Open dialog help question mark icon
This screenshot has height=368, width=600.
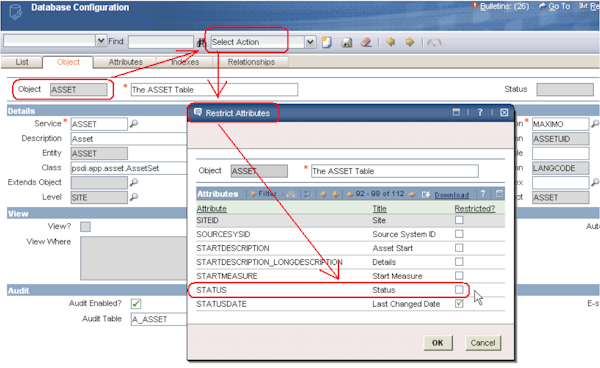coord(480,112)
